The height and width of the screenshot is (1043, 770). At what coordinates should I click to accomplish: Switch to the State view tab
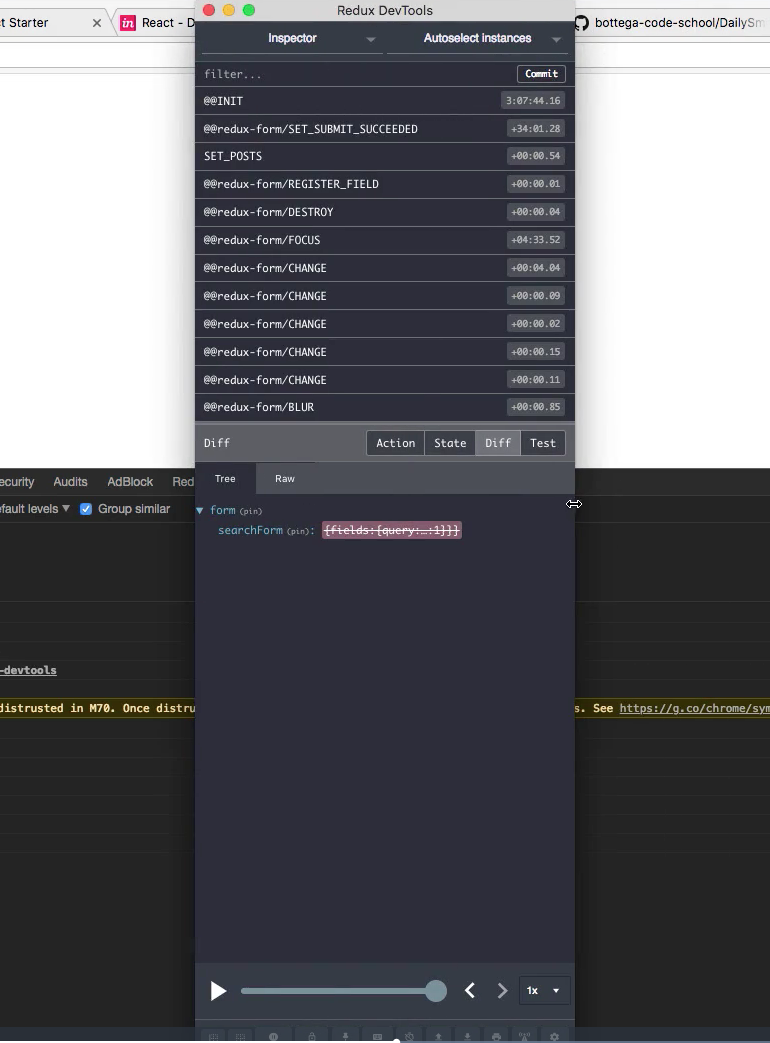(x=450, y=443)
